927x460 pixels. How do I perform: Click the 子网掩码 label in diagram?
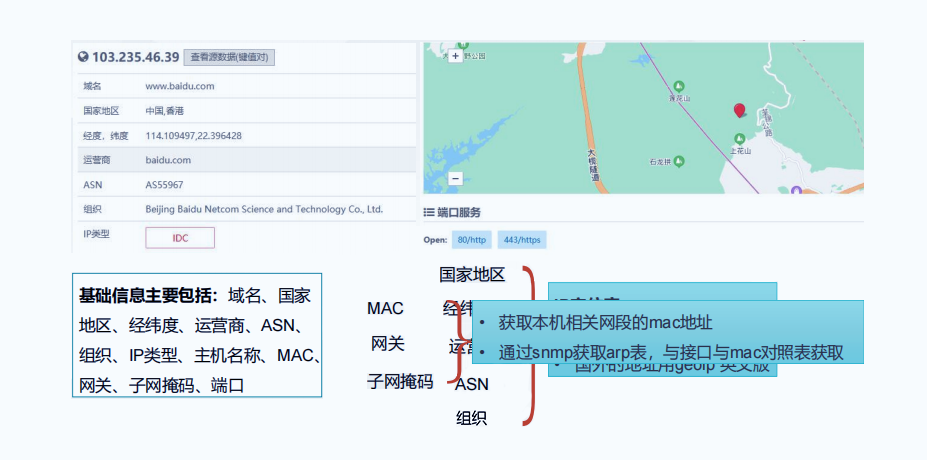[400, 381]
